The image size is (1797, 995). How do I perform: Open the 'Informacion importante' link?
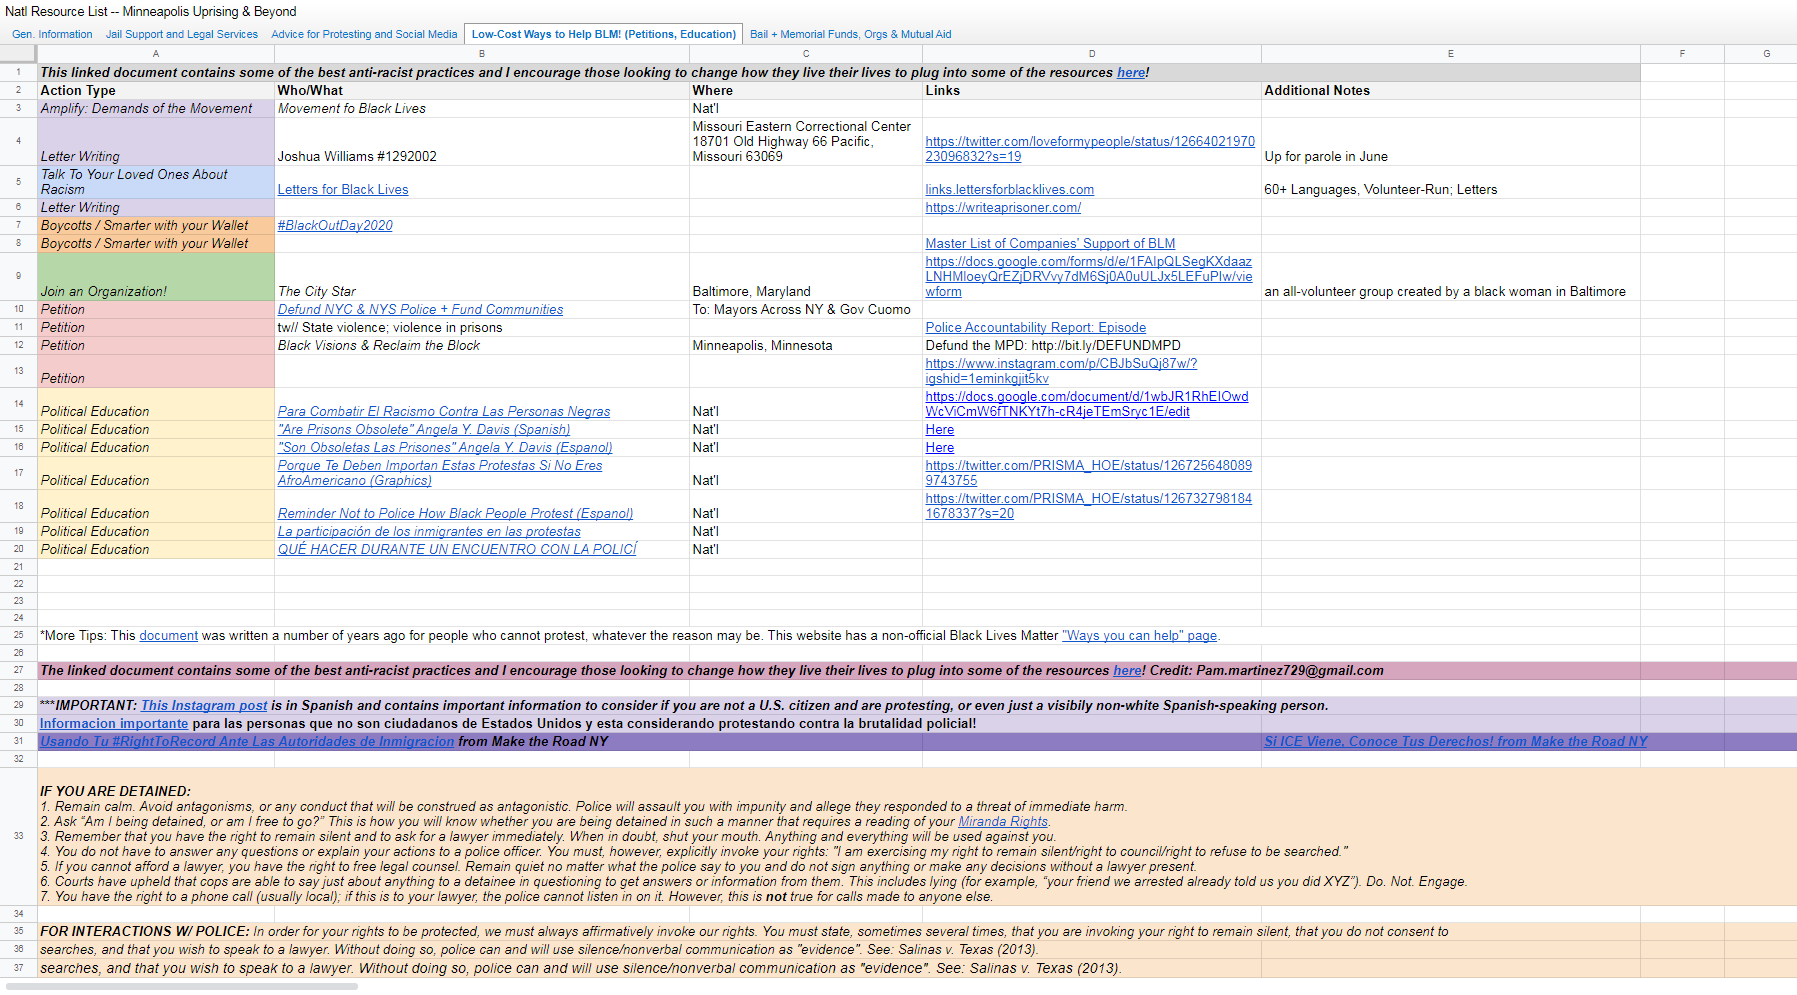click(x=114, y=724)
